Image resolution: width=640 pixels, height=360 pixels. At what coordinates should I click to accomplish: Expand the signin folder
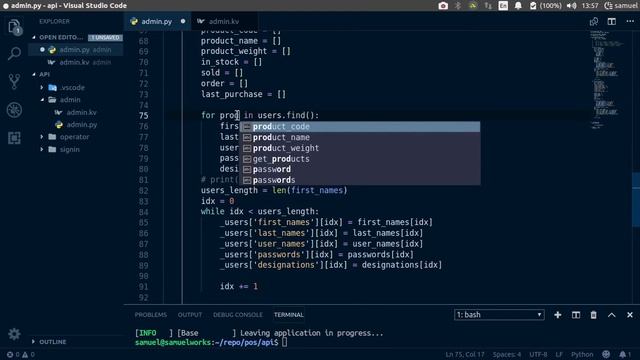click(42, 149)
